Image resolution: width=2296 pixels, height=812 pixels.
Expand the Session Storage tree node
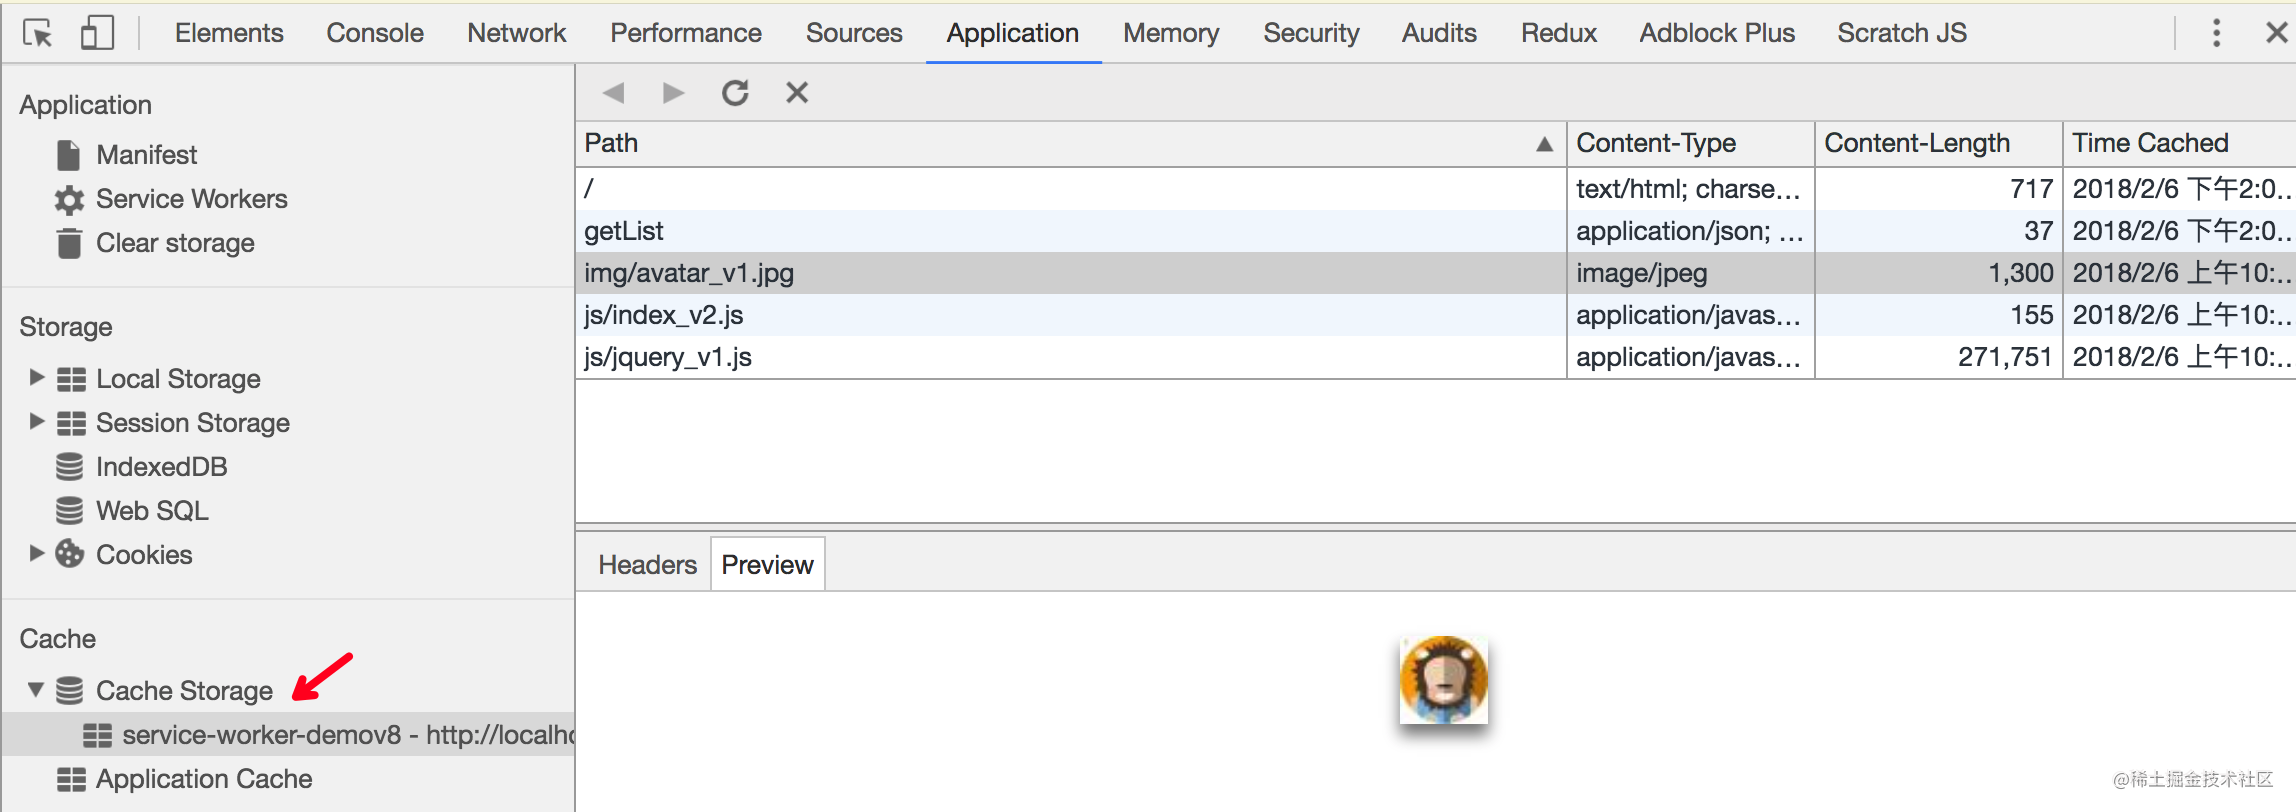(x=37, y=421)
